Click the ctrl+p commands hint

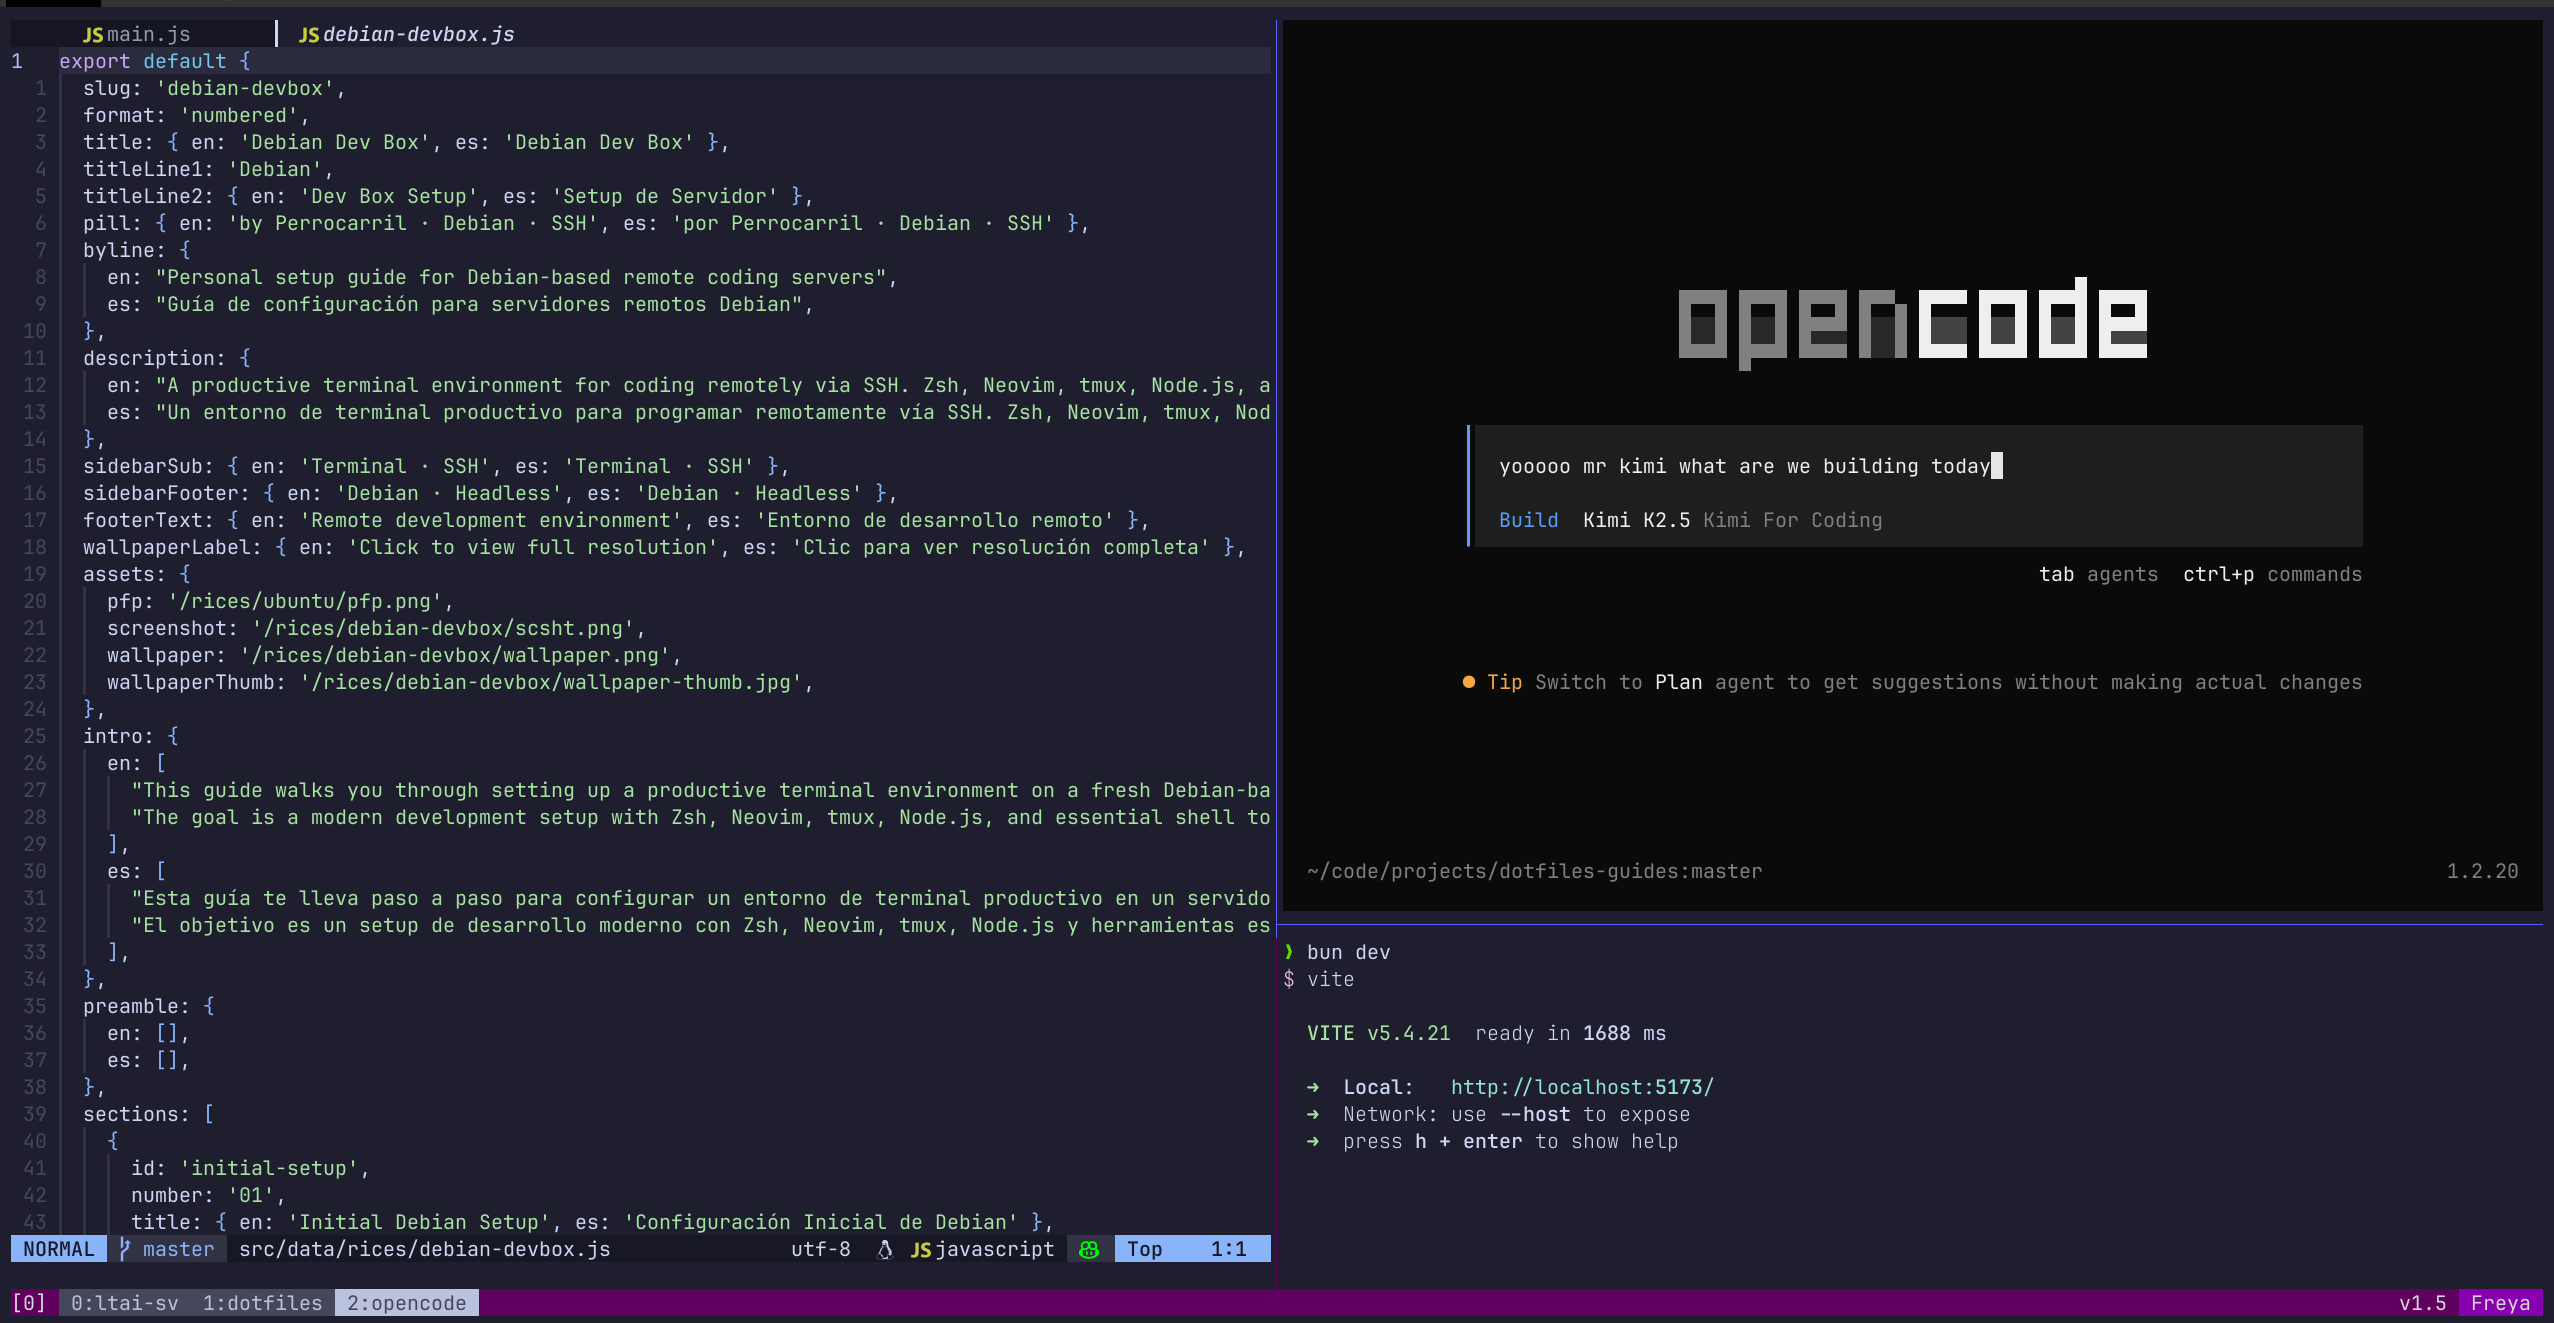[x=2272, y=574]
